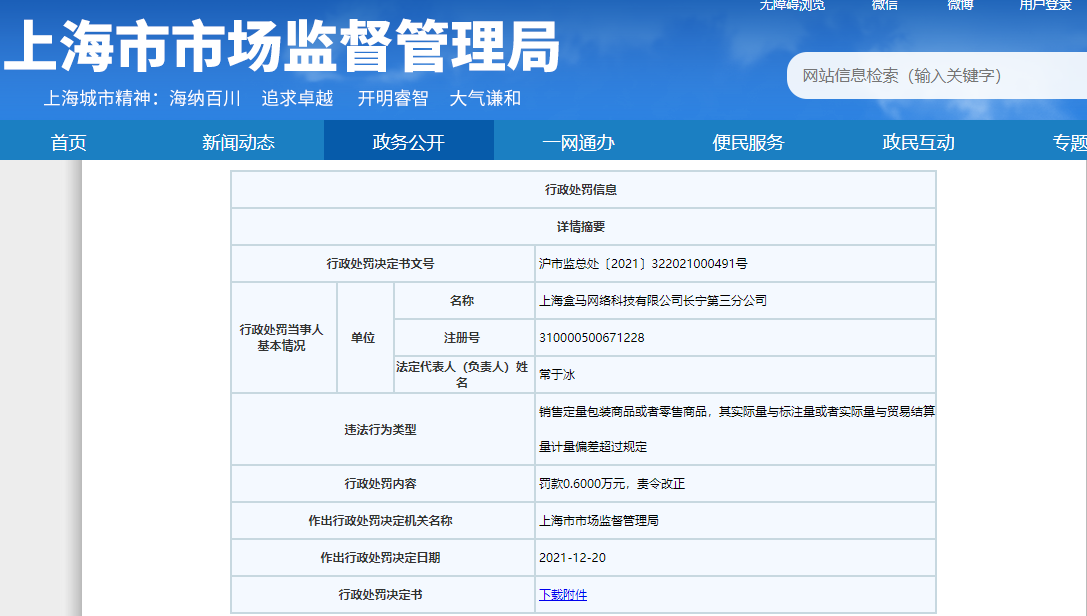1087x616 pixels.
Task: Click the 注册号 label cell
Action: (462, 337)
